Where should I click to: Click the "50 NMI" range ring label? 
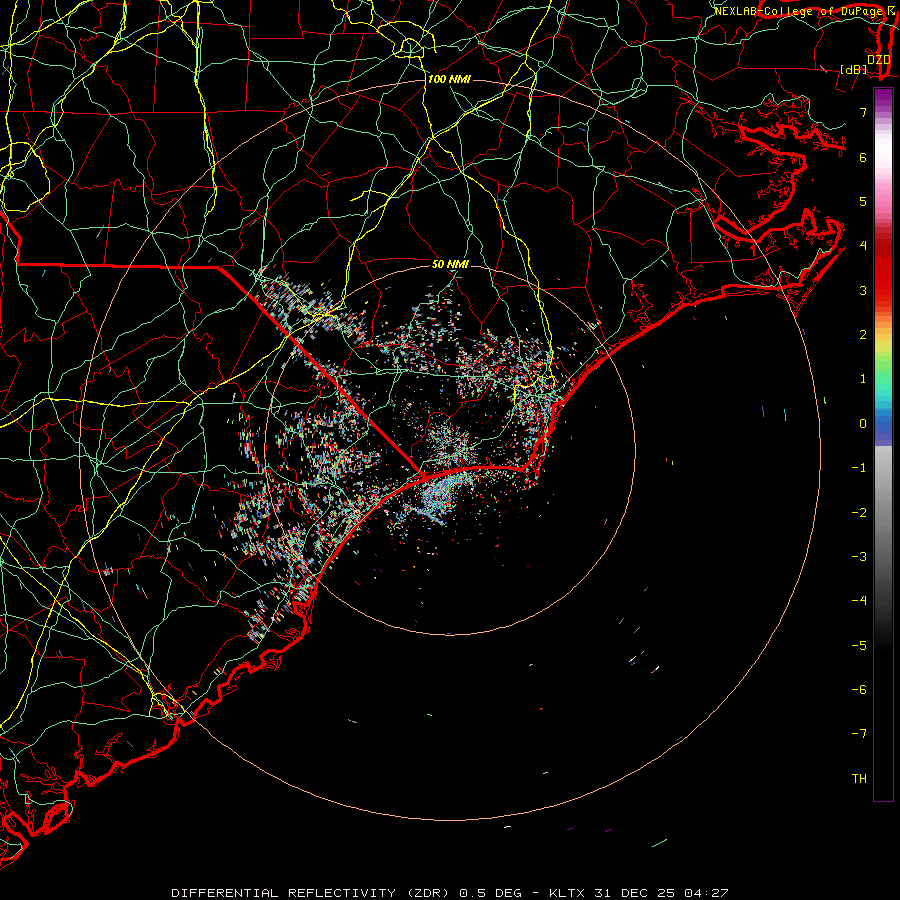[450, 264]
